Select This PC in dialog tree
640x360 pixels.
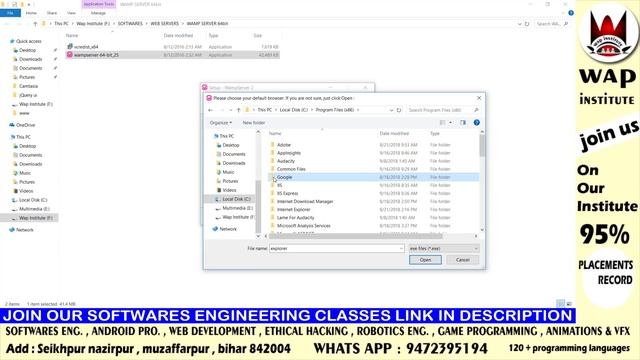tap(227, 136)
